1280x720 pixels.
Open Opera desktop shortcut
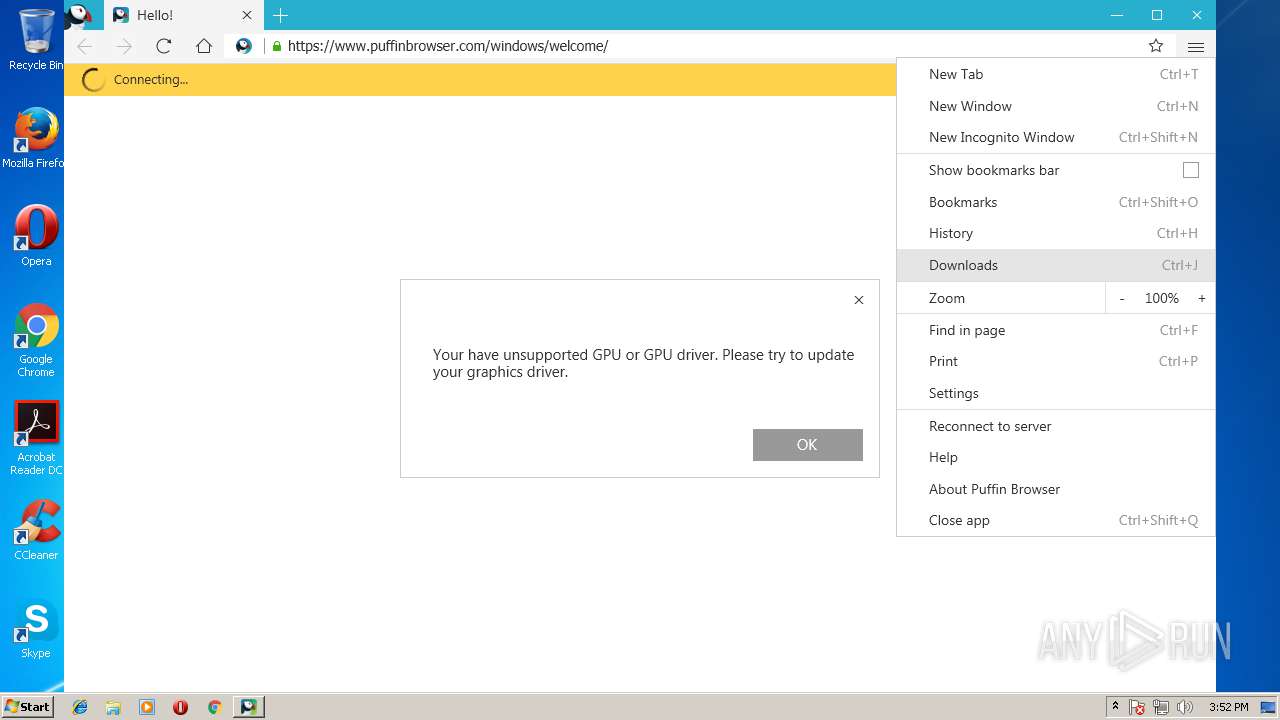[x=36, y=236]
